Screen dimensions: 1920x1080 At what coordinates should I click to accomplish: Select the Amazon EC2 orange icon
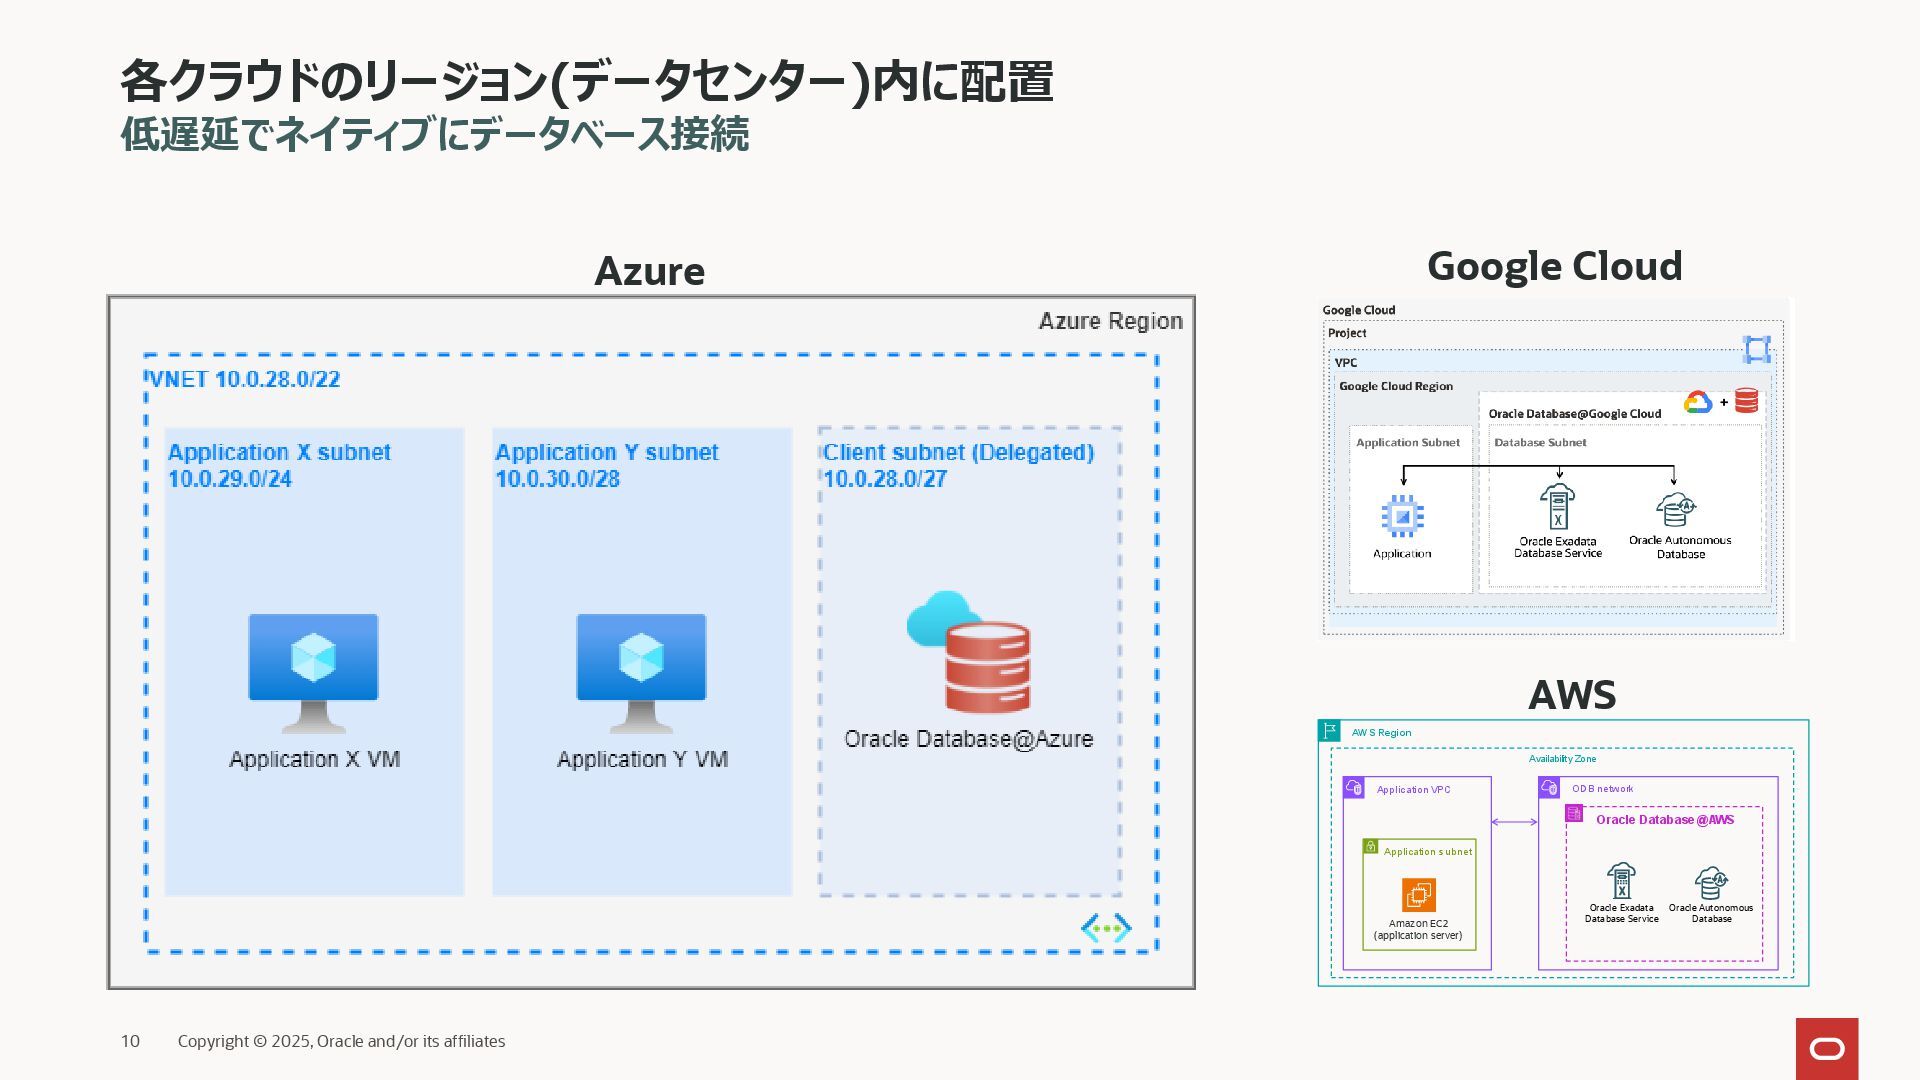pos(1419,895)
